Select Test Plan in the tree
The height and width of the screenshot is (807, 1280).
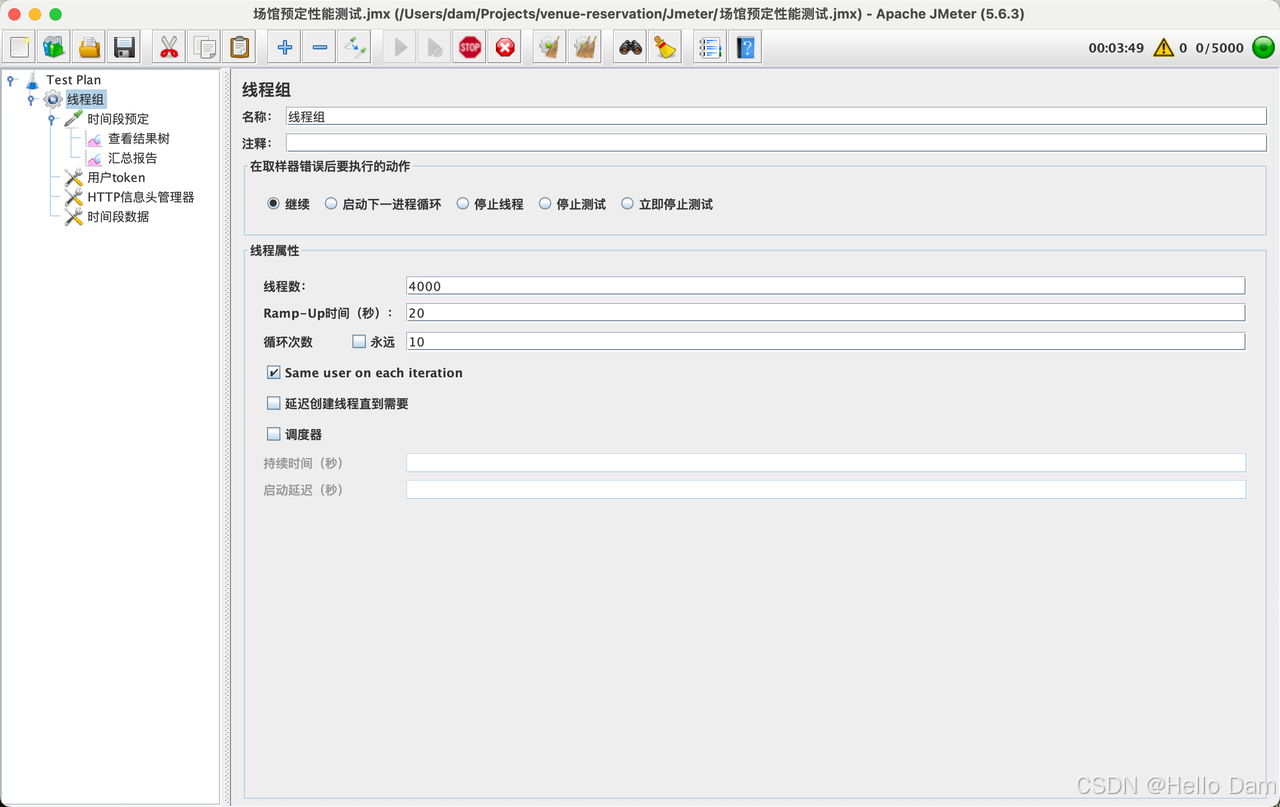point(73,80)
